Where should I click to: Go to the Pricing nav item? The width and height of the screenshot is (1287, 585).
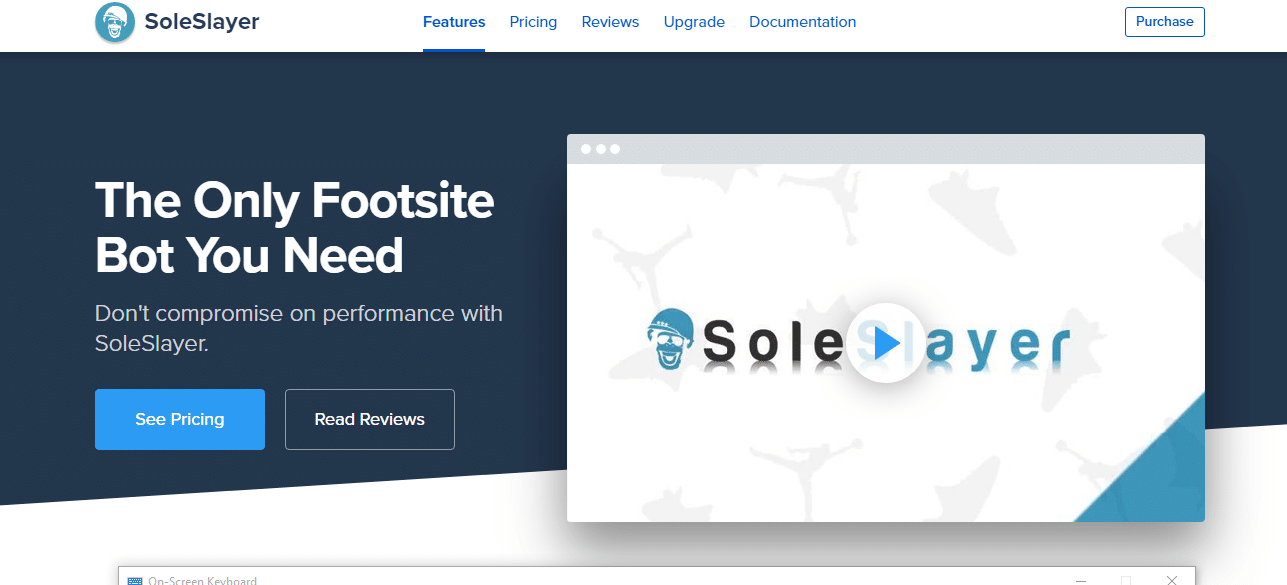pos(533,22)
